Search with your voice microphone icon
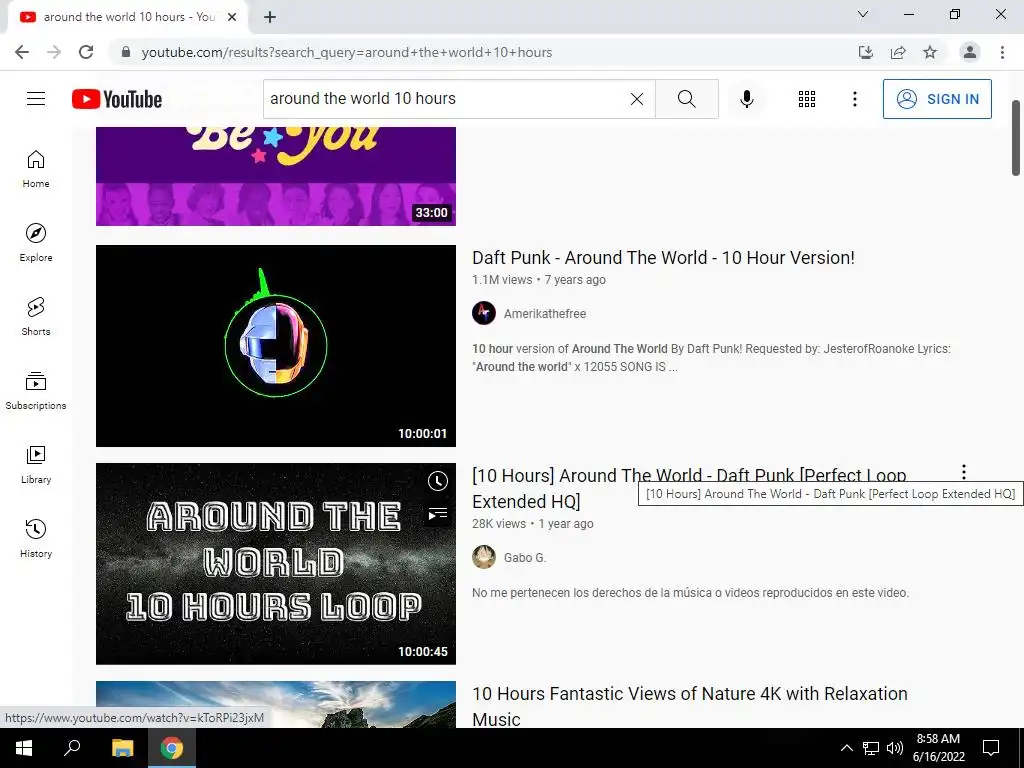Screen dimensions: 1024x768 [747, 99]
